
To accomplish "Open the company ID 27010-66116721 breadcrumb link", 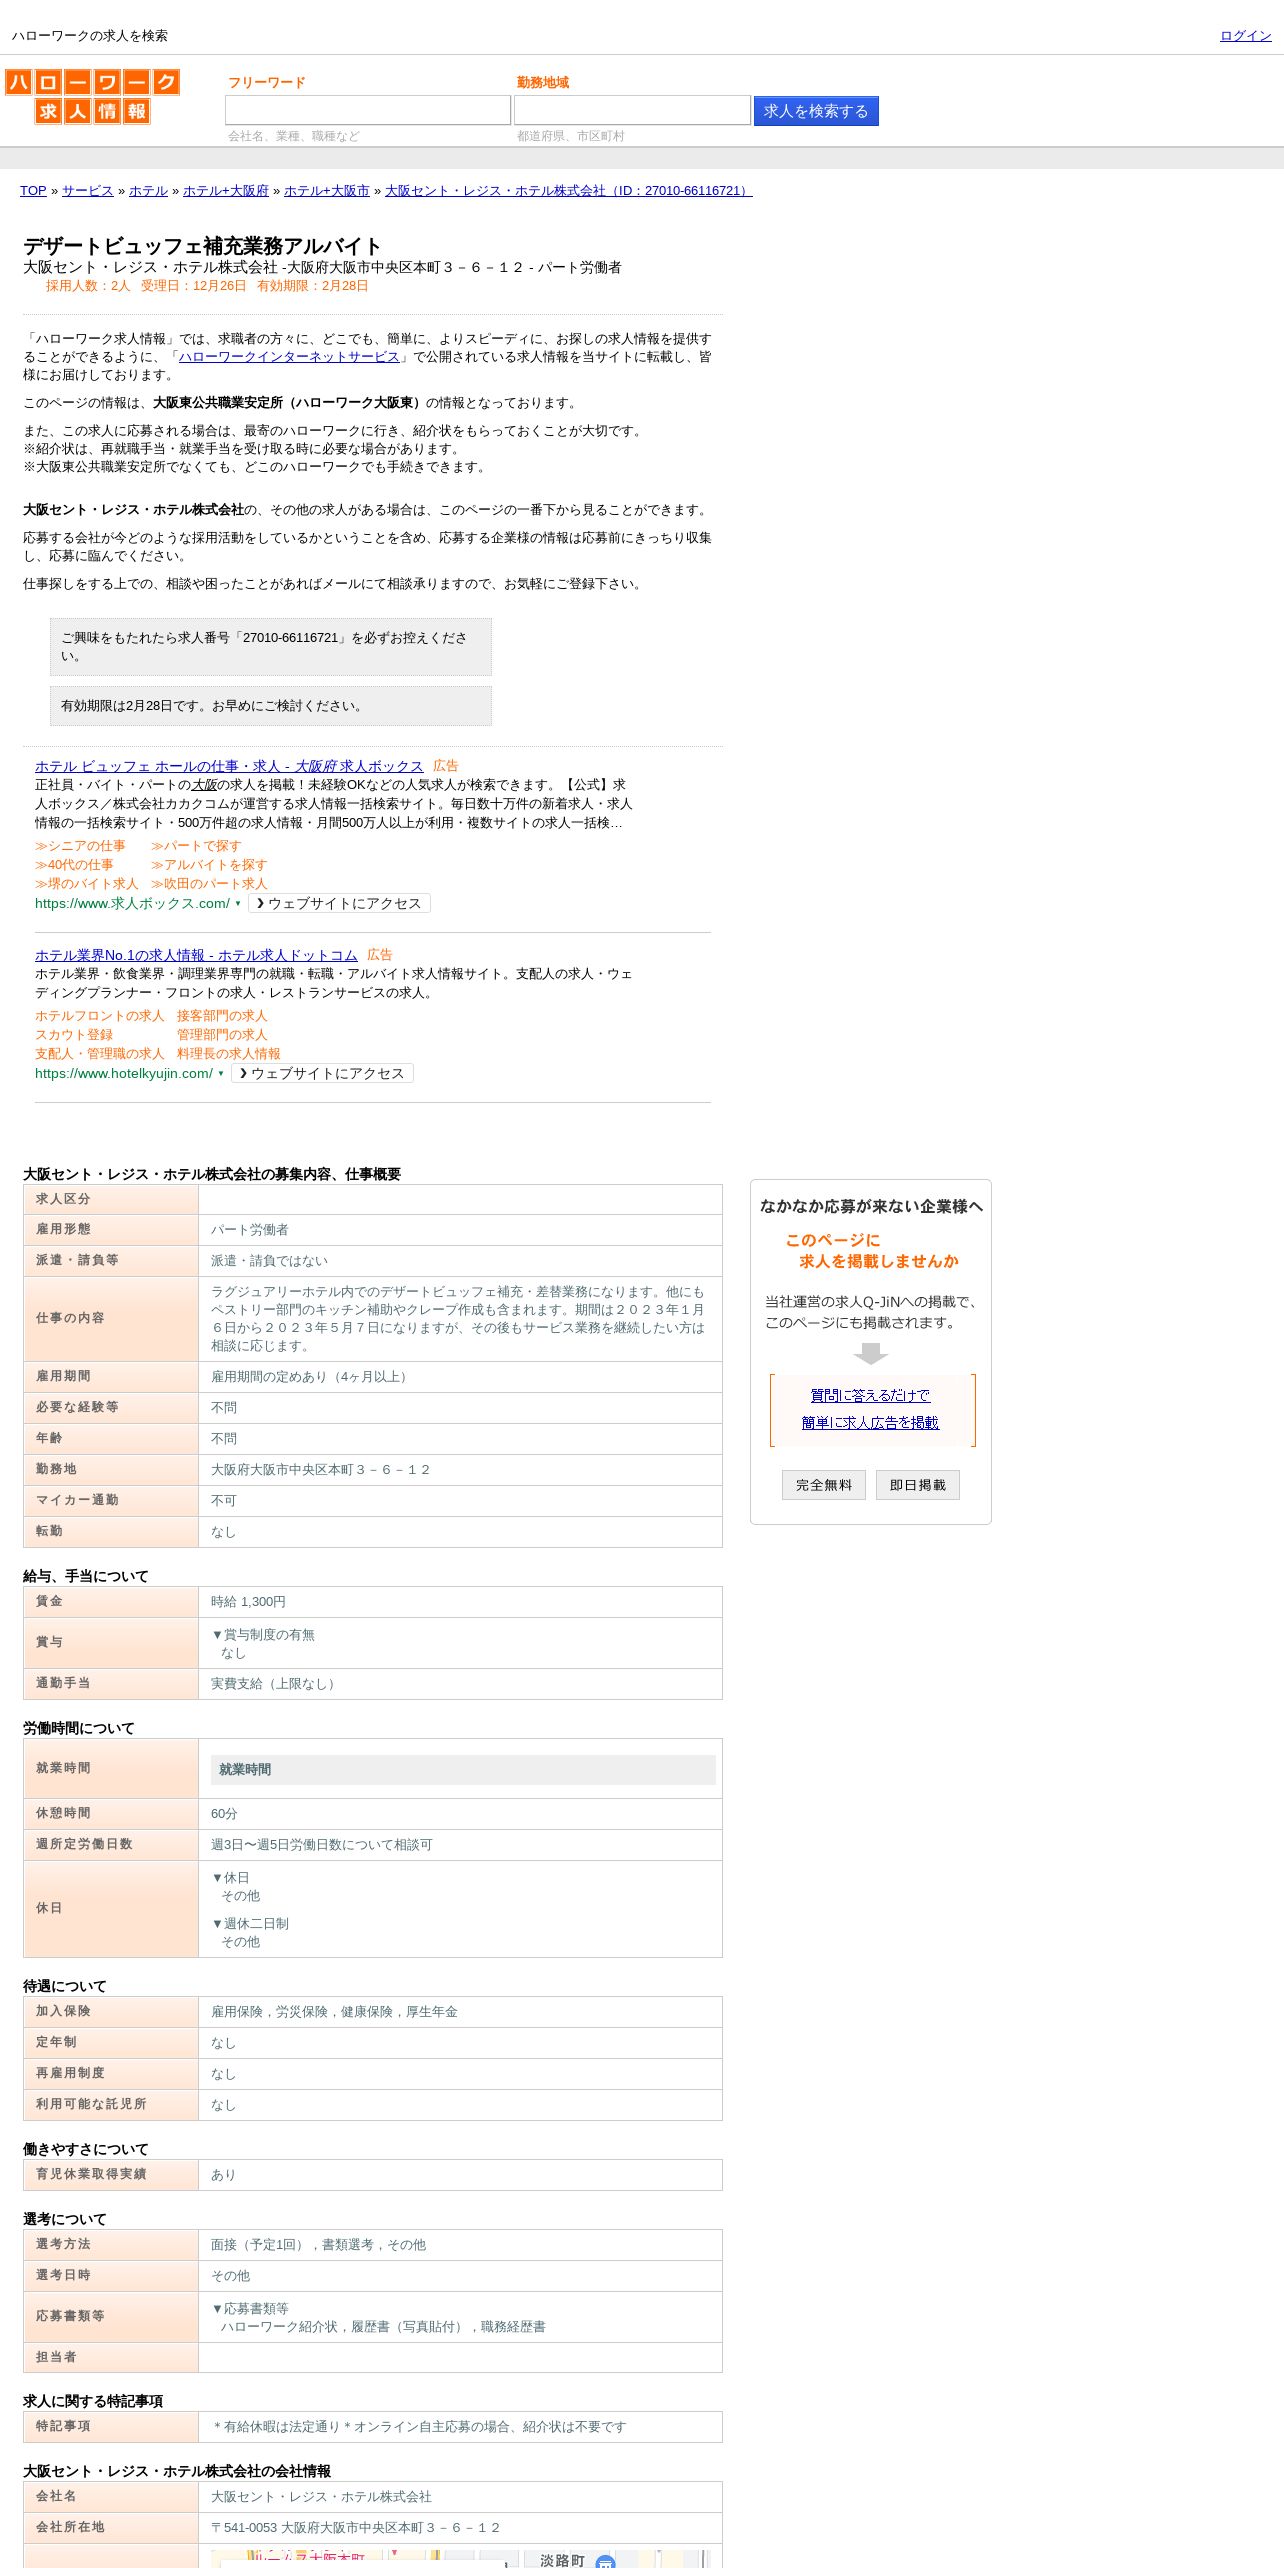I will [x=569, y=191].
